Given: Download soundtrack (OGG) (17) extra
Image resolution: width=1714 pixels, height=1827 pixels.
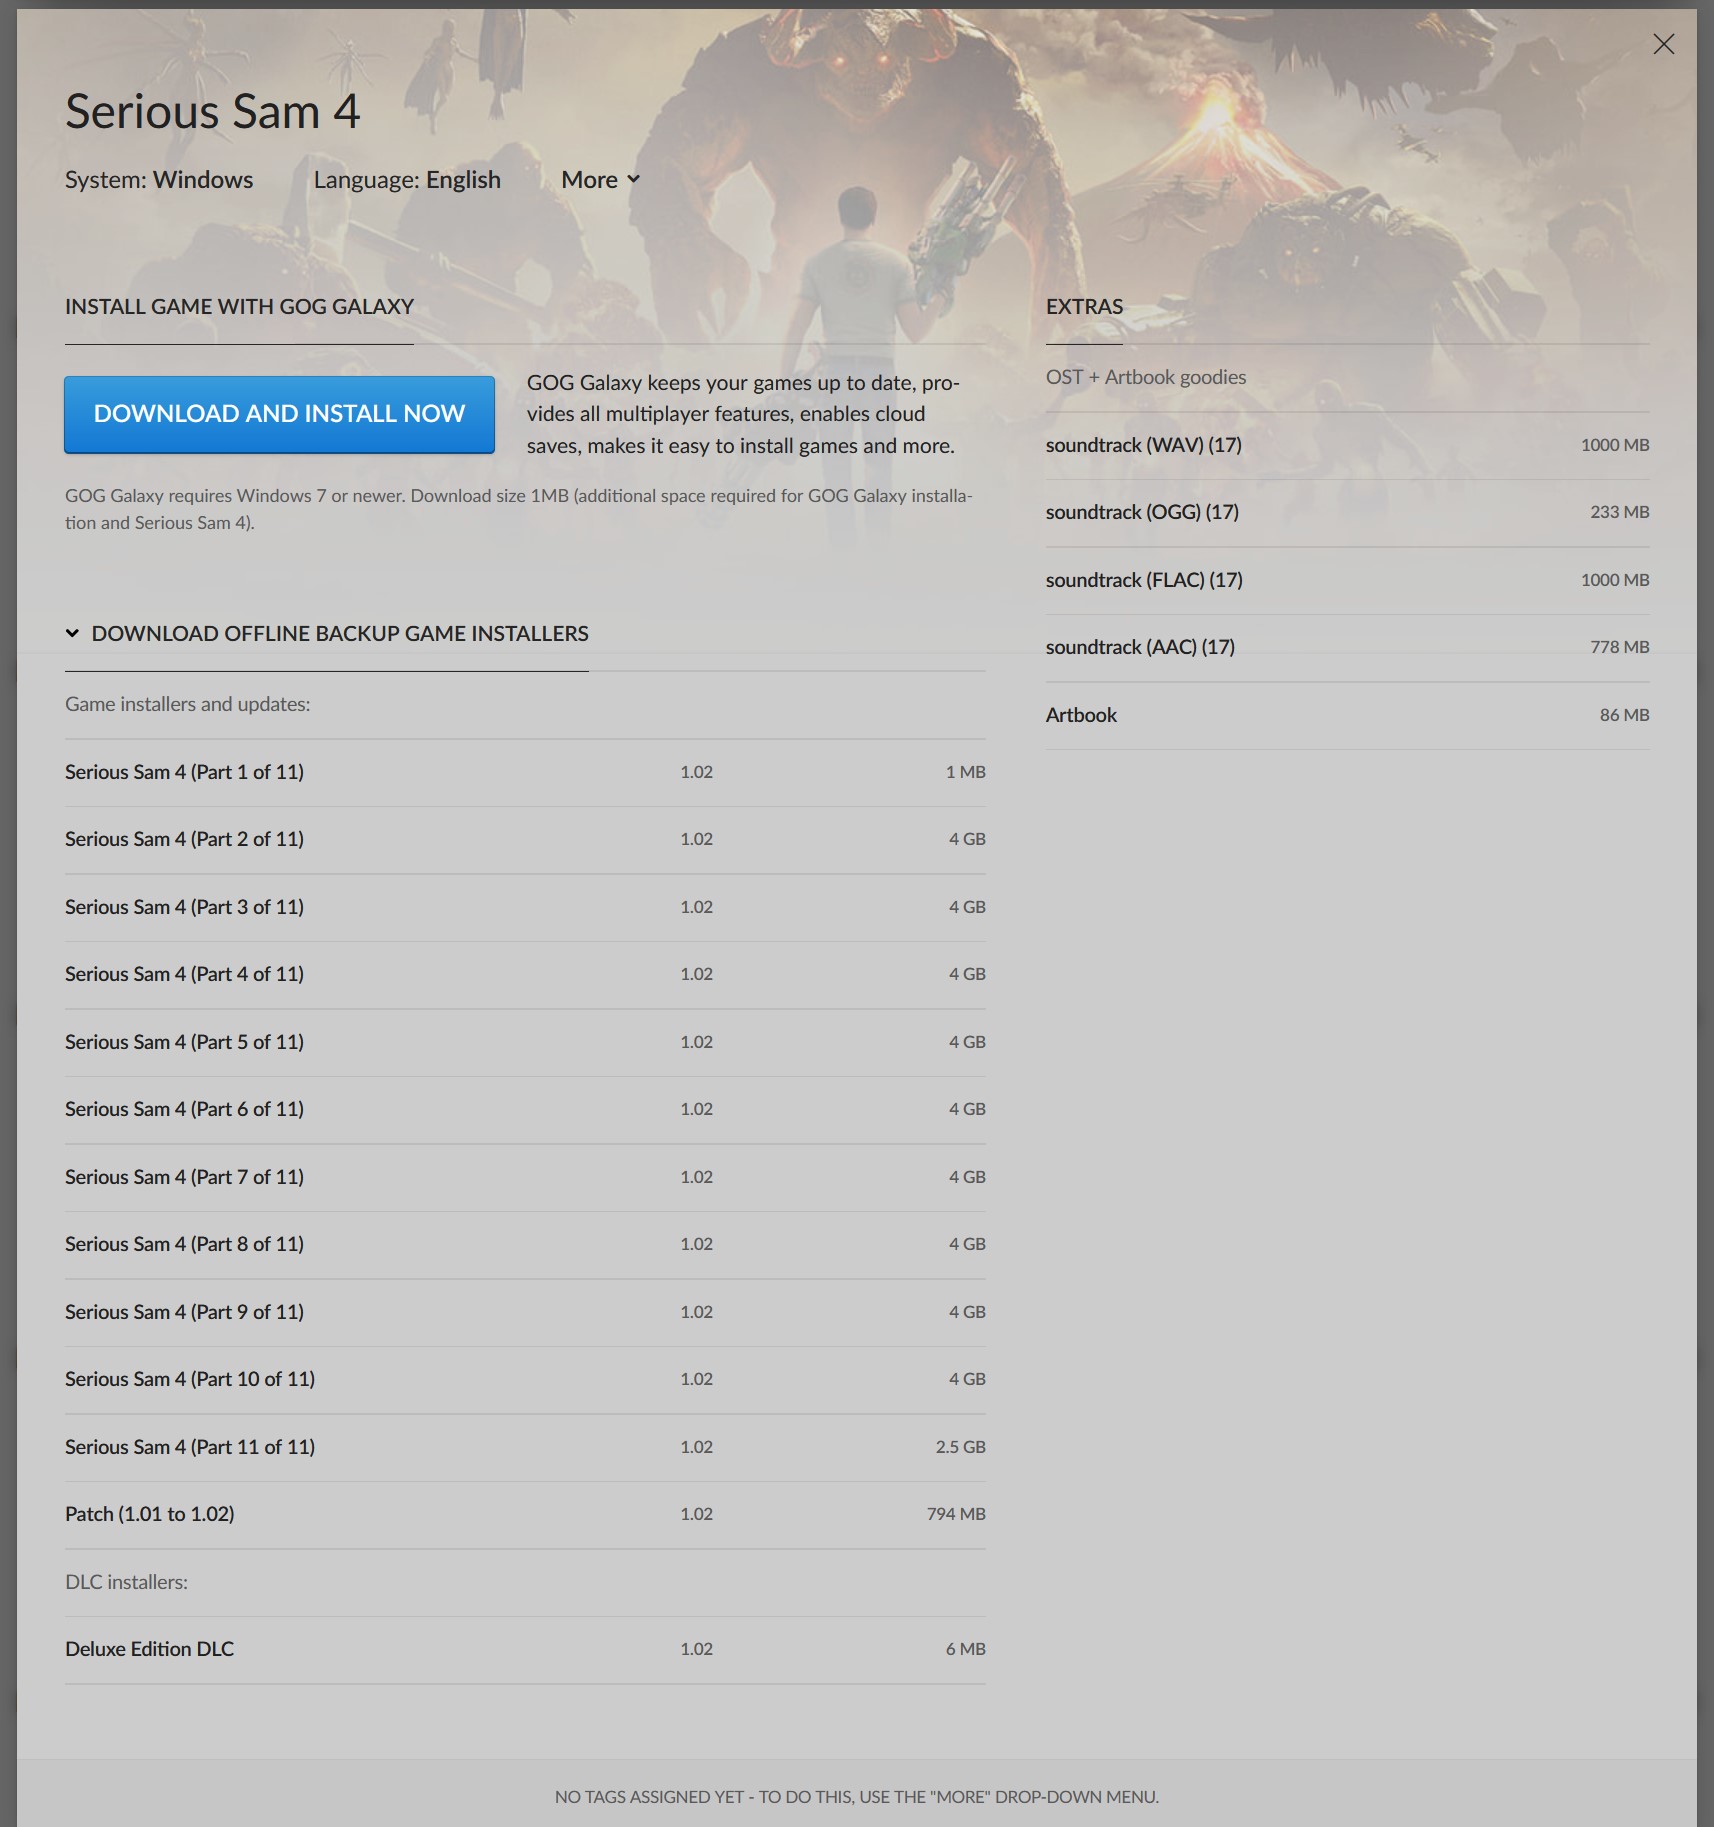Looking at the screenshot, I should tap(1347, 512).
